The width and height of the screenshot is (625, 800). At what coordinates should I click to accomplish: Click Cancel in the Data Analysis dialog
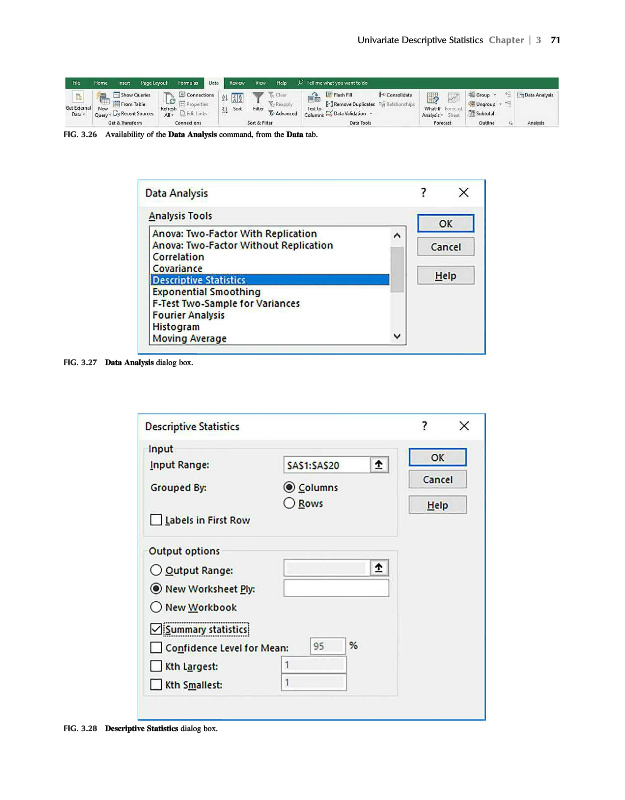(445, 247)
